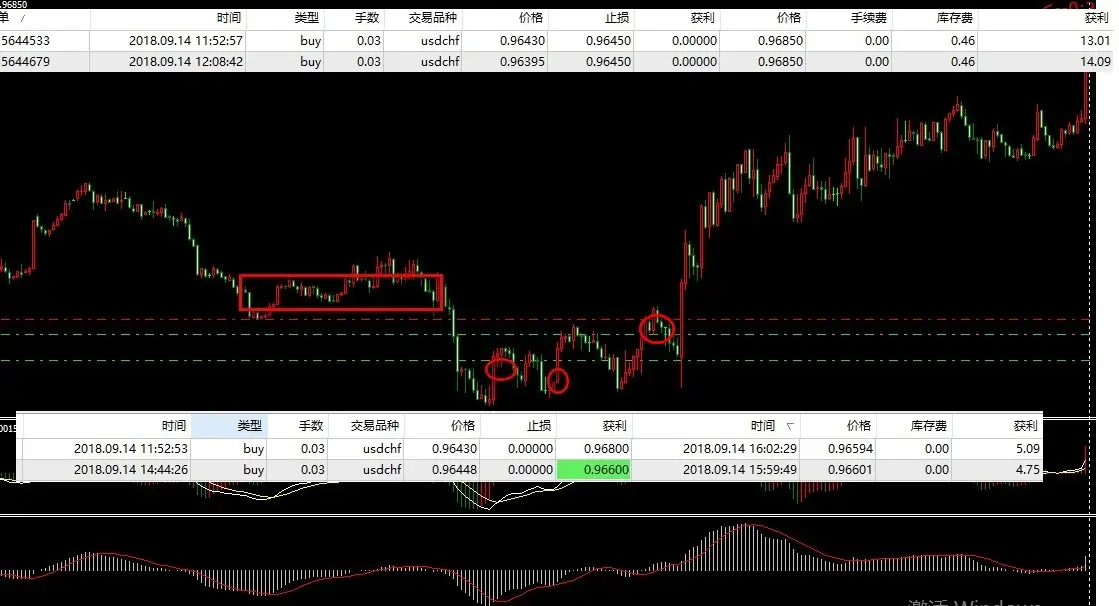Click the 止损 header in lower table
The width and height of the screenshot is (1119, 606).
539,425
